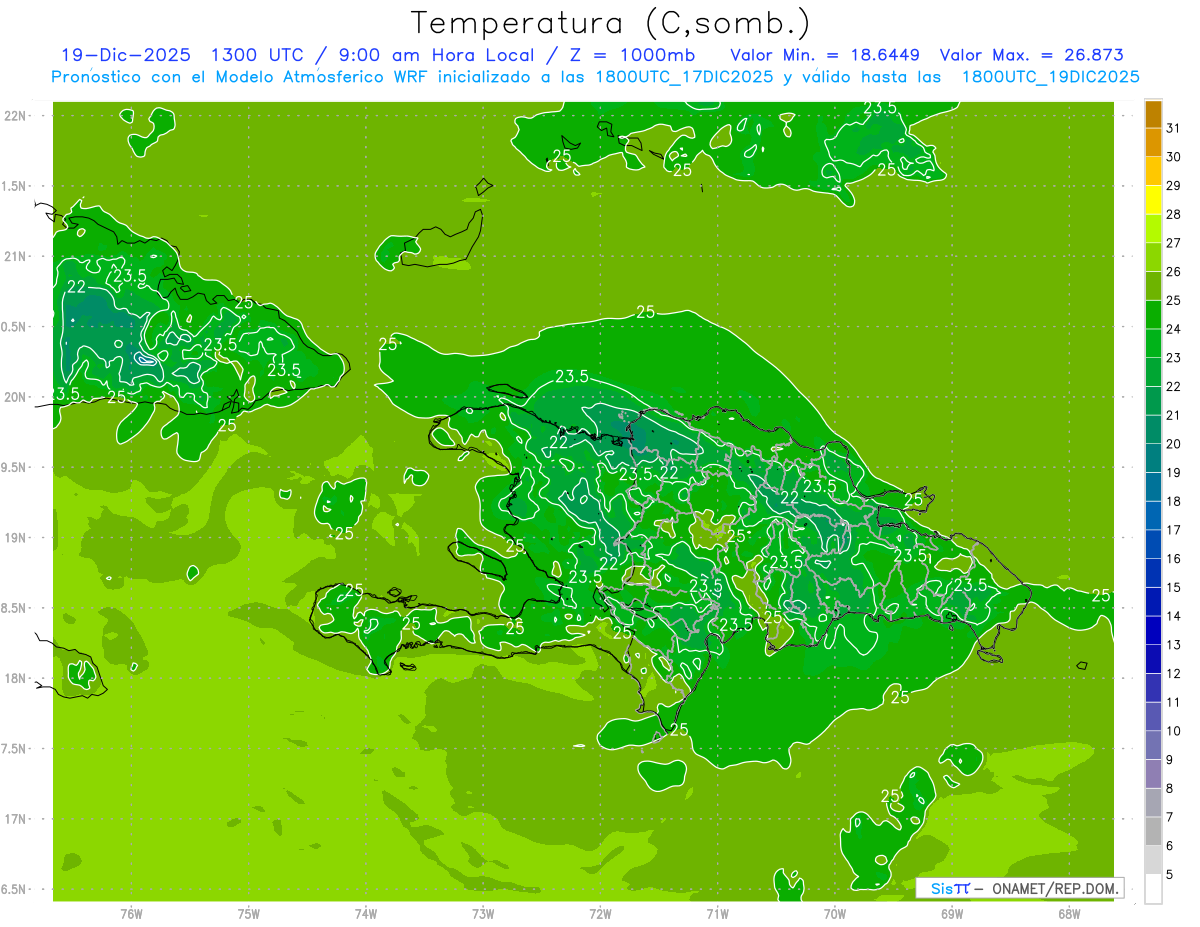Pick the dark orange swatch above 31 in the legend
This screenshot has height=927, width=1200.
[x=1153, y=114]
